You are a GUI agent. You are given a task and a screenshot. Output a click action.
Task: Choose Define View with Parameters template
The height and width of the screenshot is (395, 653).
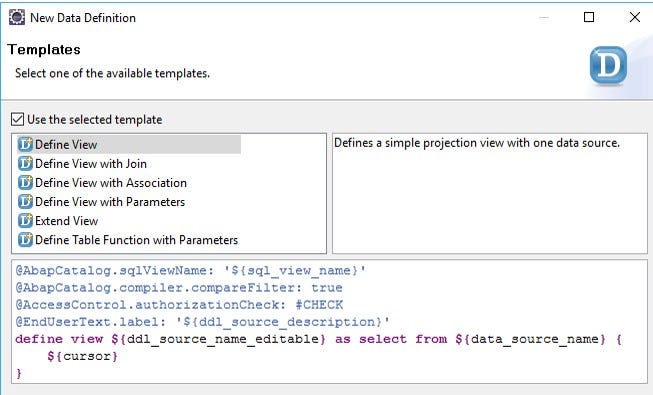(110, 202)
